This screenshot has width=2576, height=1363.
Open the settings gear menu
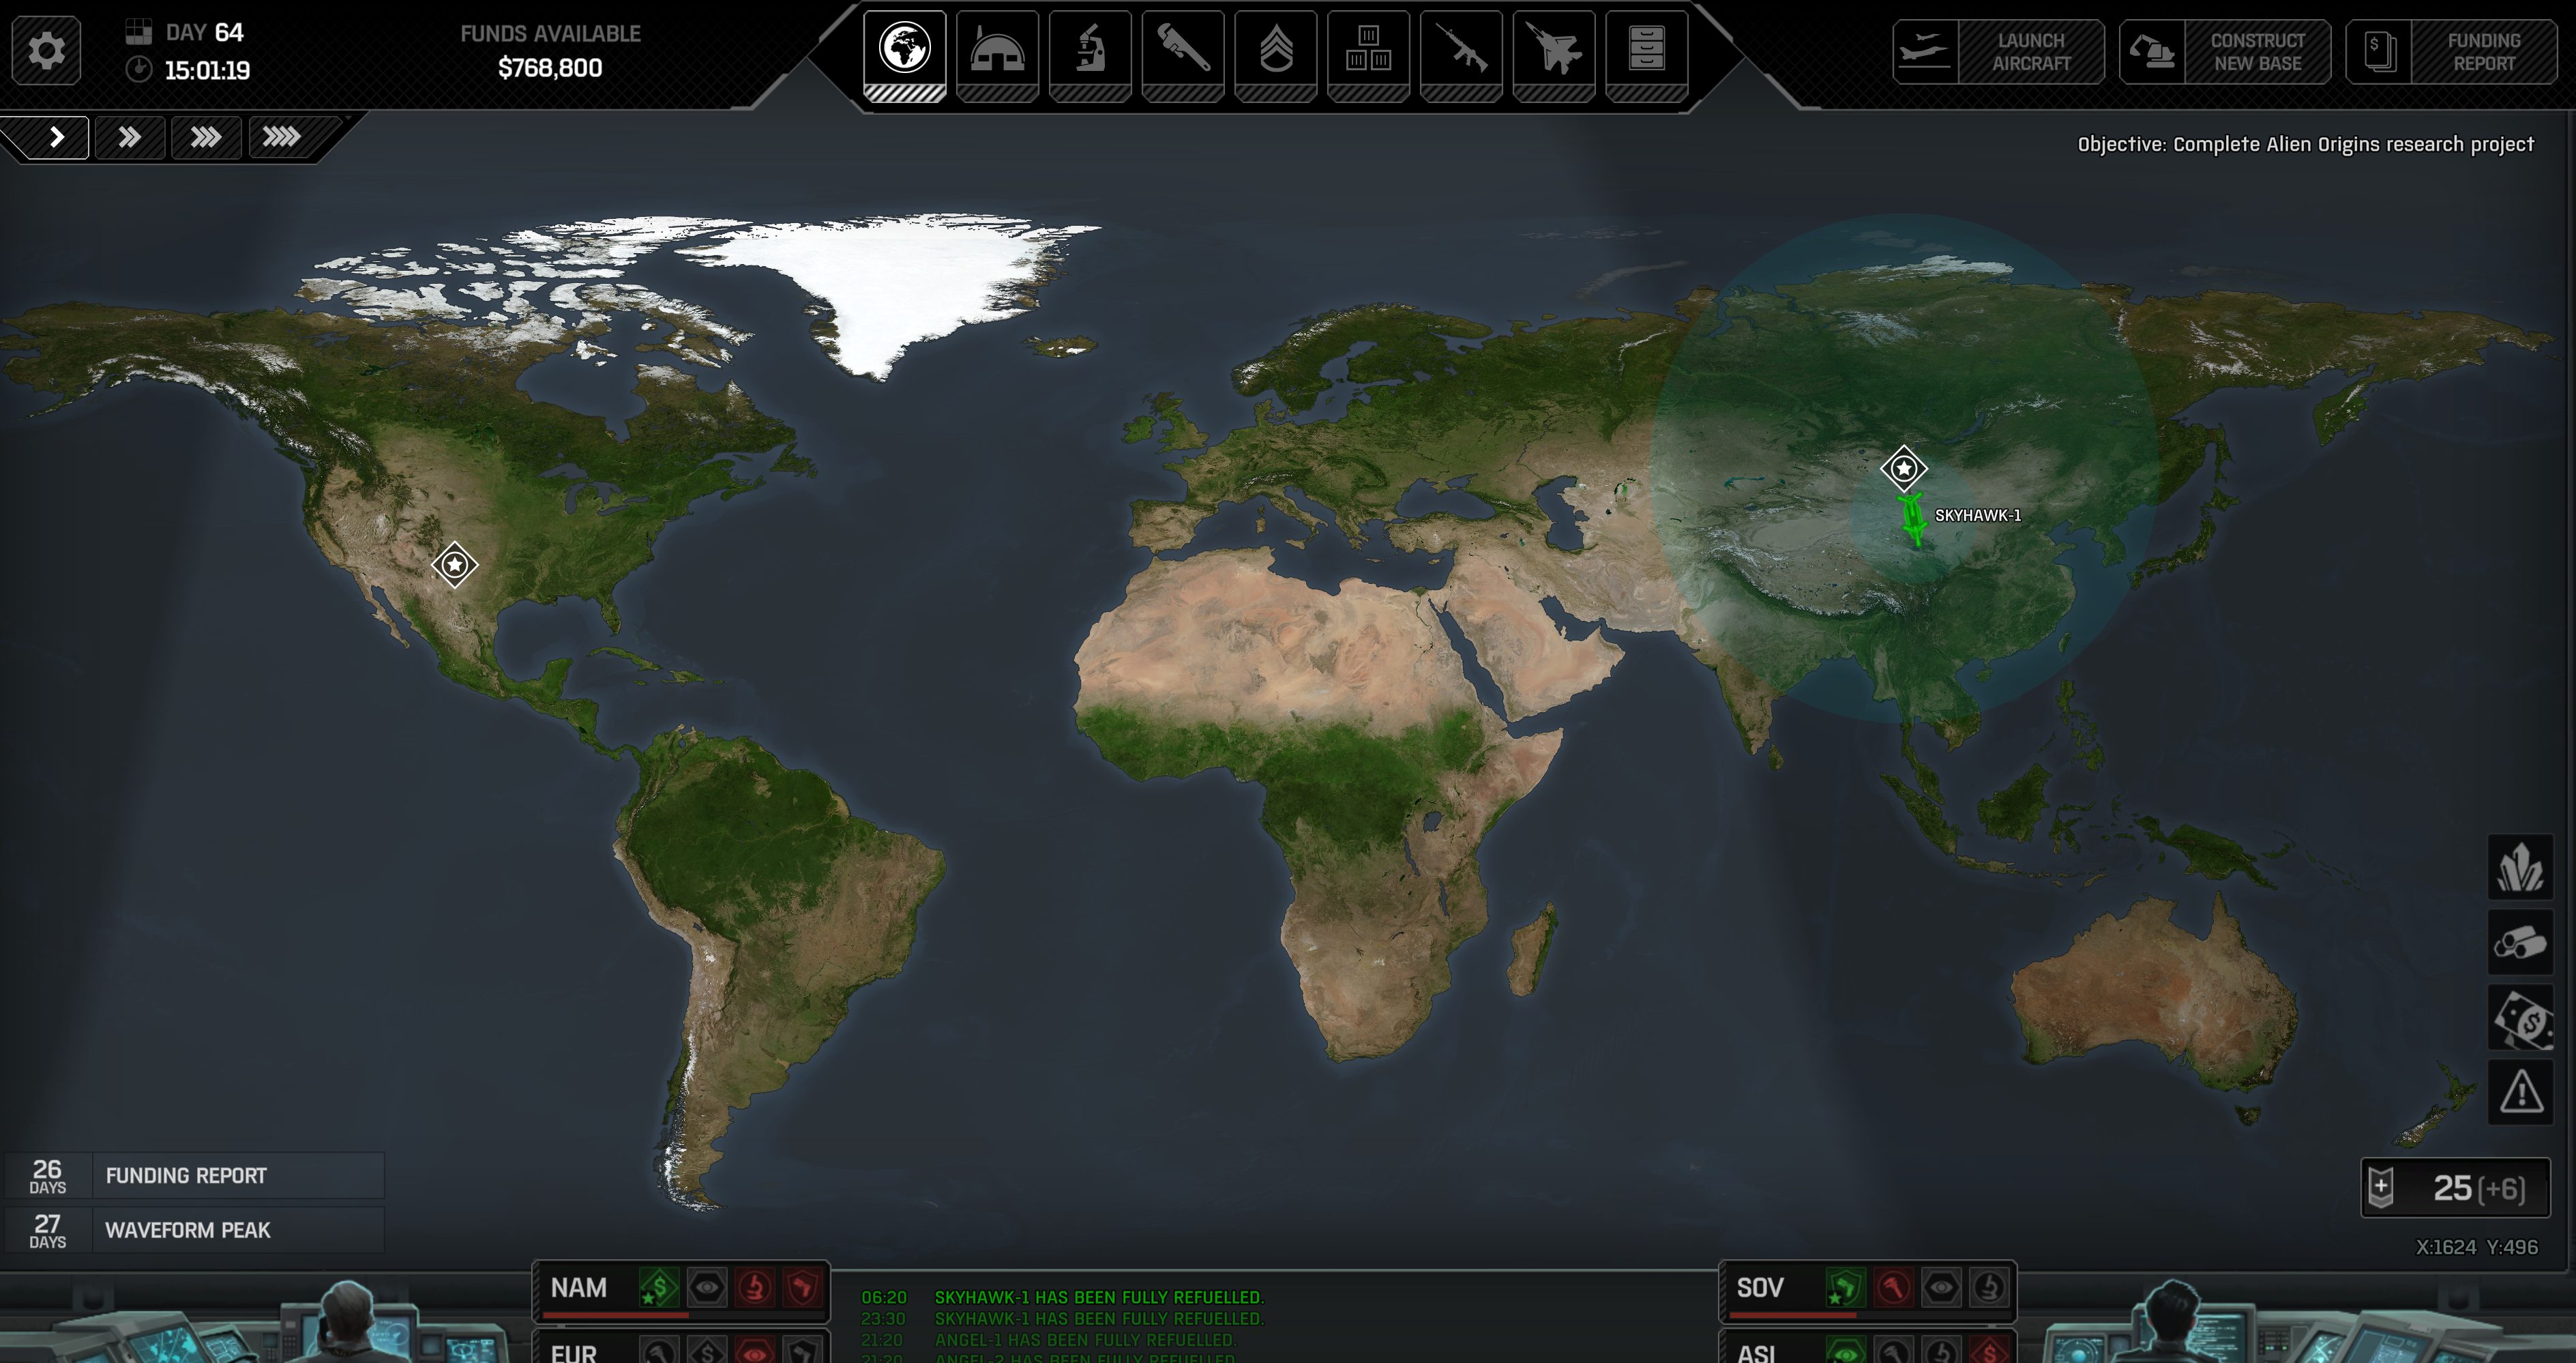(x=46, y=50)
